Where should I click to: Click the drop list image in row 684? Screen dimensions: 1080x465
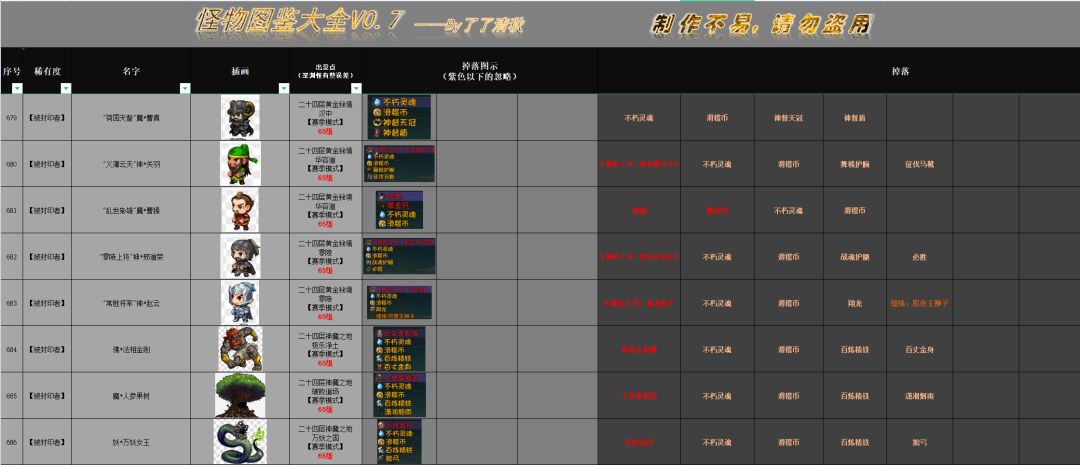(x=399, y=349)
